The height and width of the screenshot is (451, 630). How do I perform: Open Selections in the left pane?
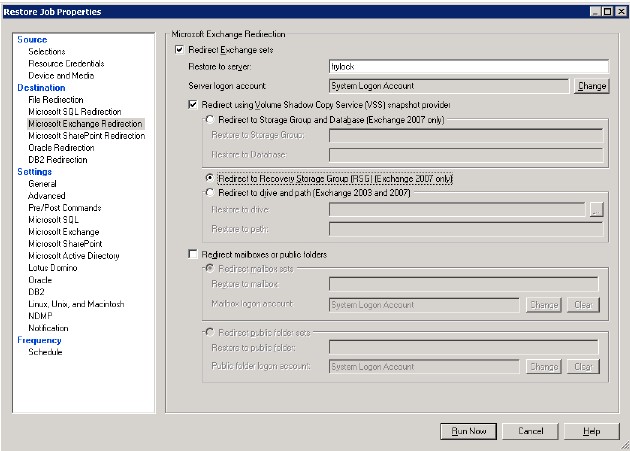click(47, 51)
